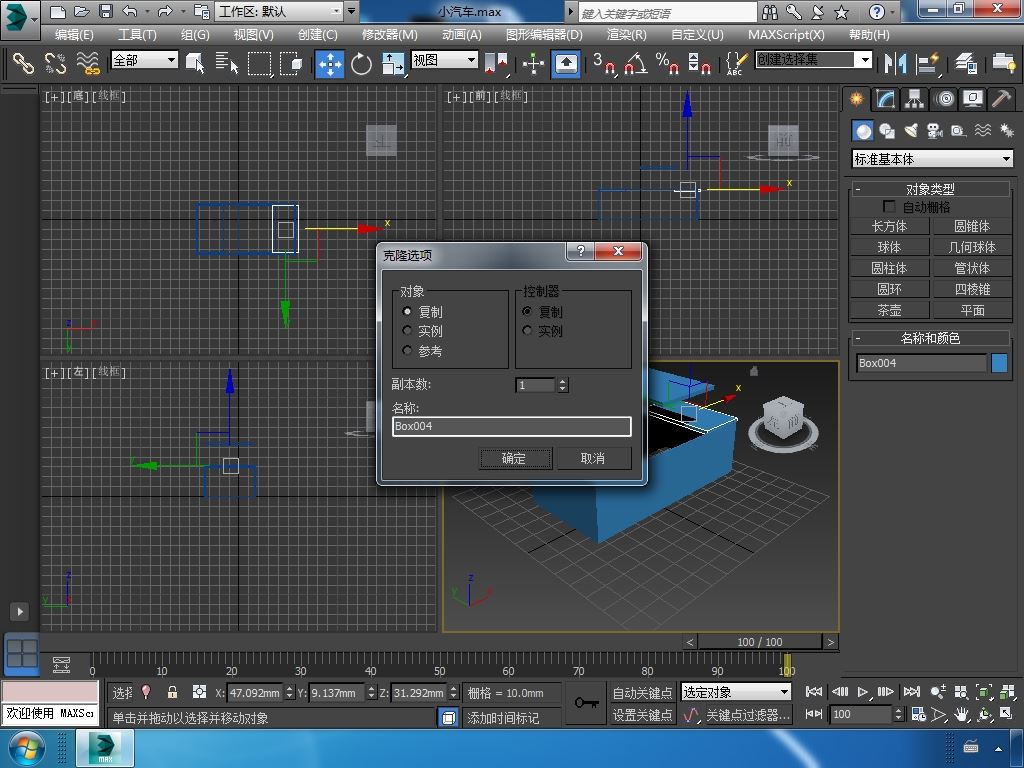Activate the Mirror tool
The width and height of the screenshot is (1024, 768).
(895, 63)
